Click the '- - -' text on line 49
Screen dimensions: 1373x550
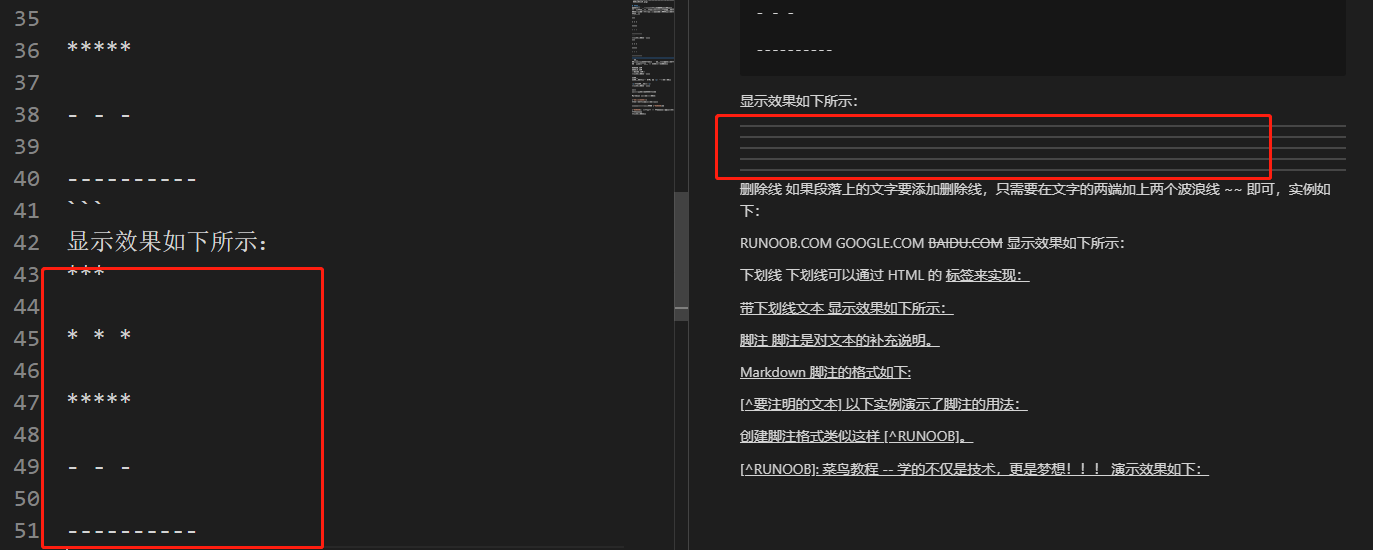[x=99, y=467]
